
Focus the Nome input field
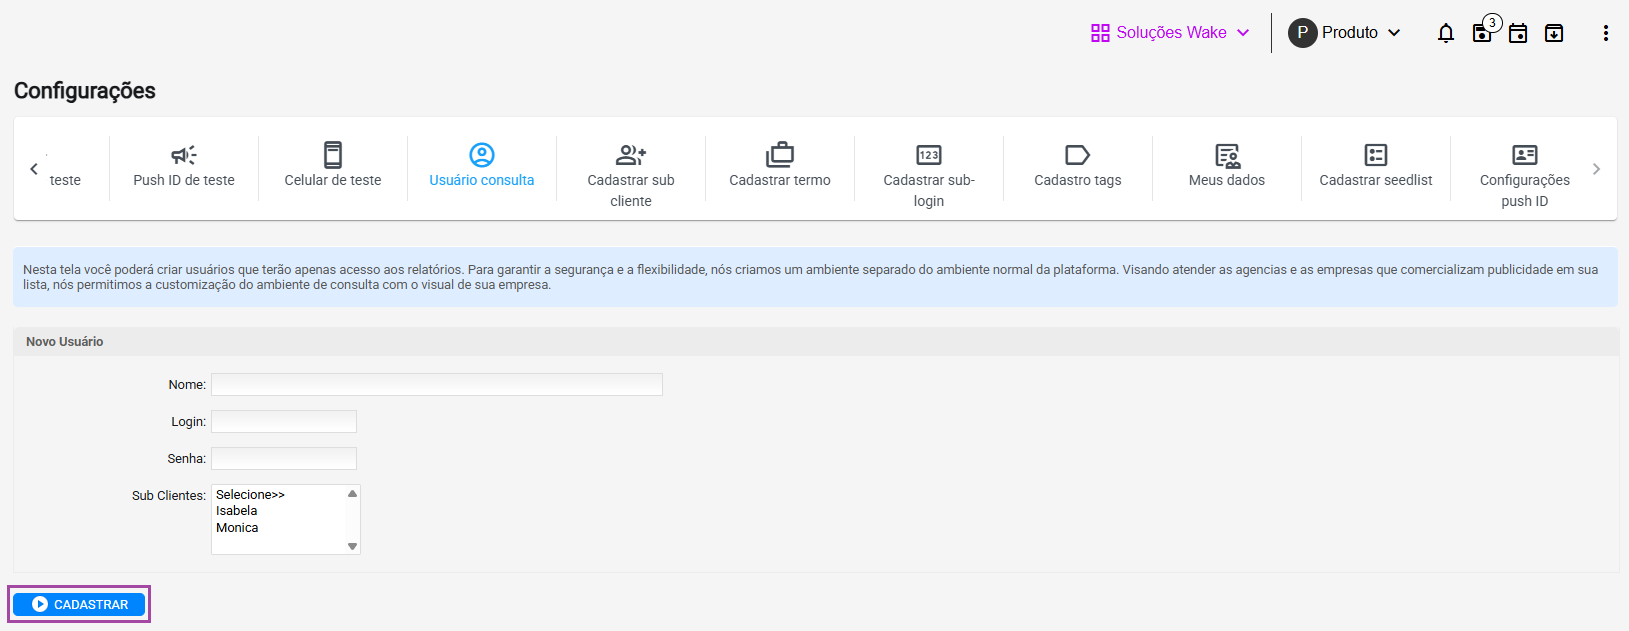[437, 384]
